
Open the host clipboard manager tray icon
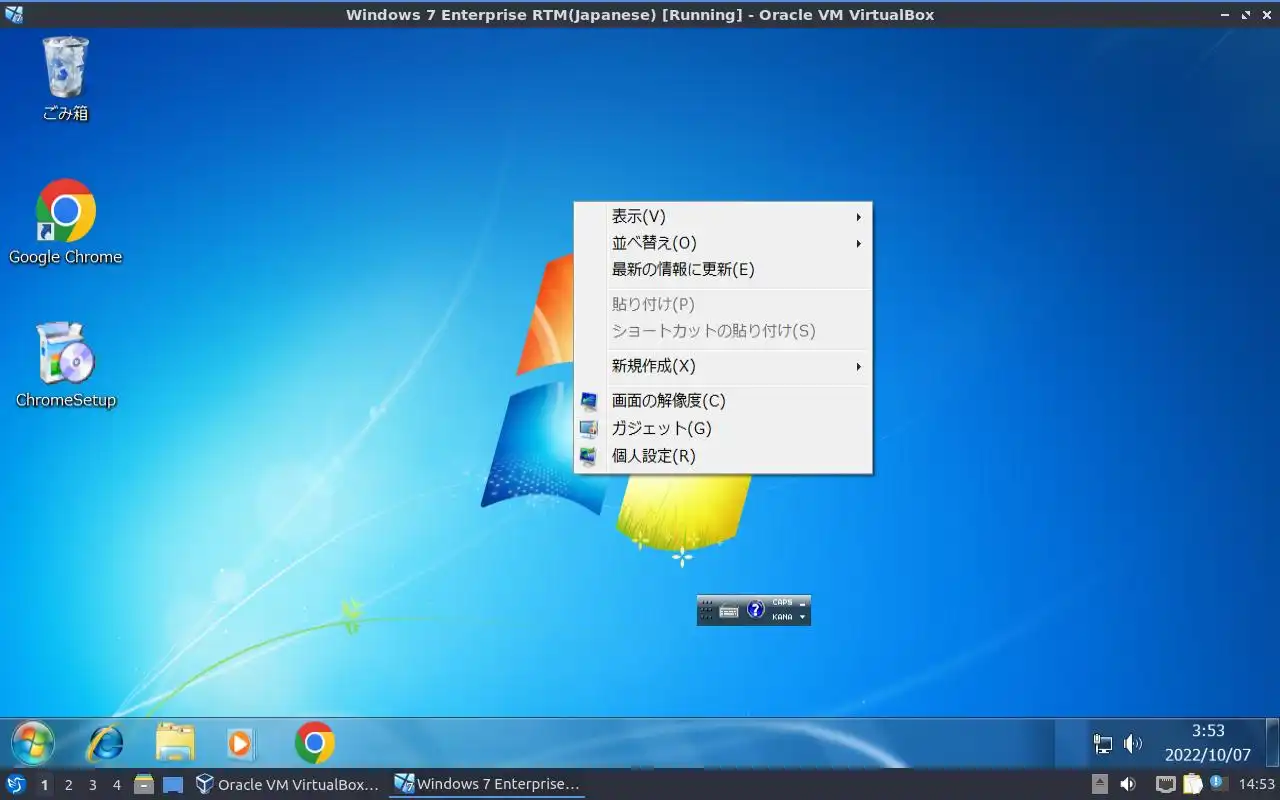point(1193,785)
